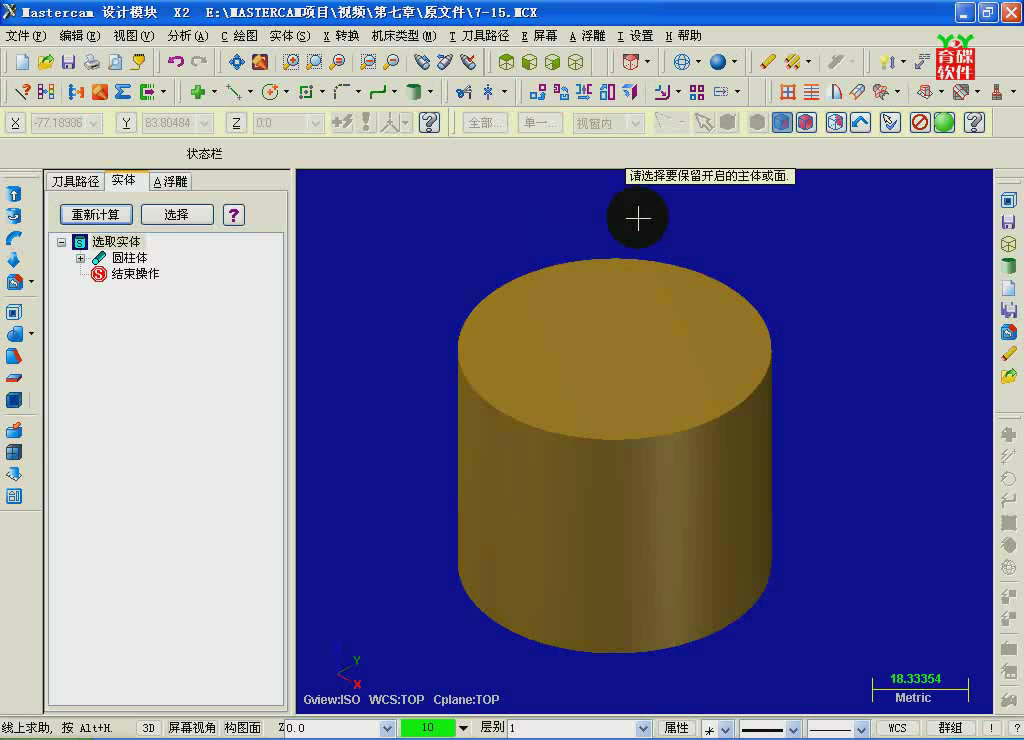
Task: Open the thin line width dropdown
Action: click(x=861, y=729)
